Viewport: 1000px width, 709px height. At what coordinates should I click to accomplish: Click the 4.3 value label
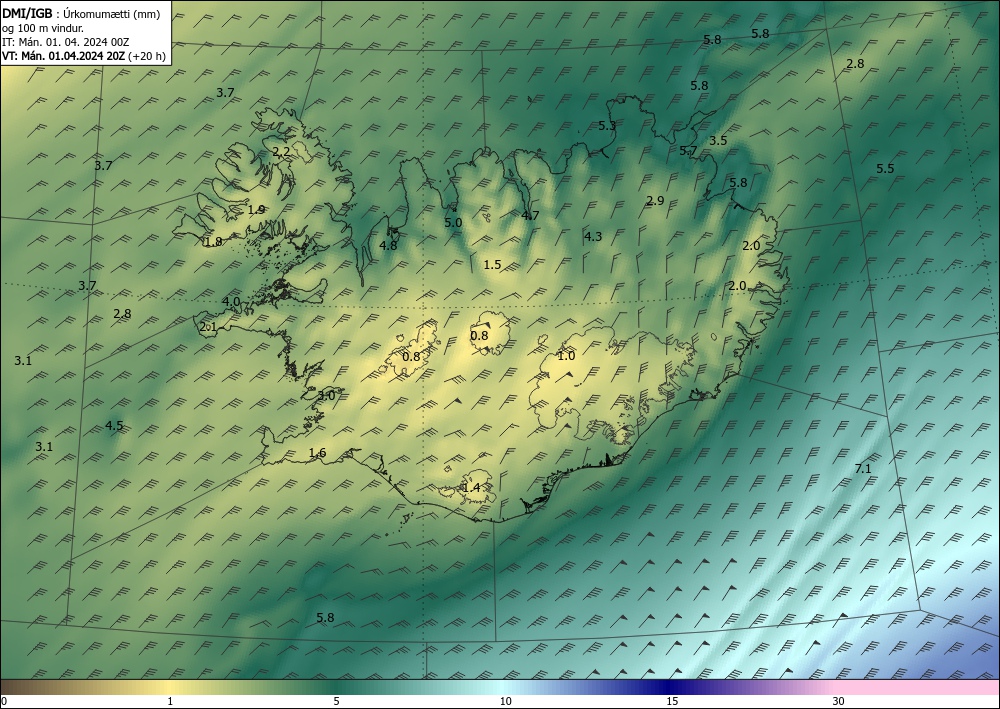592,237
